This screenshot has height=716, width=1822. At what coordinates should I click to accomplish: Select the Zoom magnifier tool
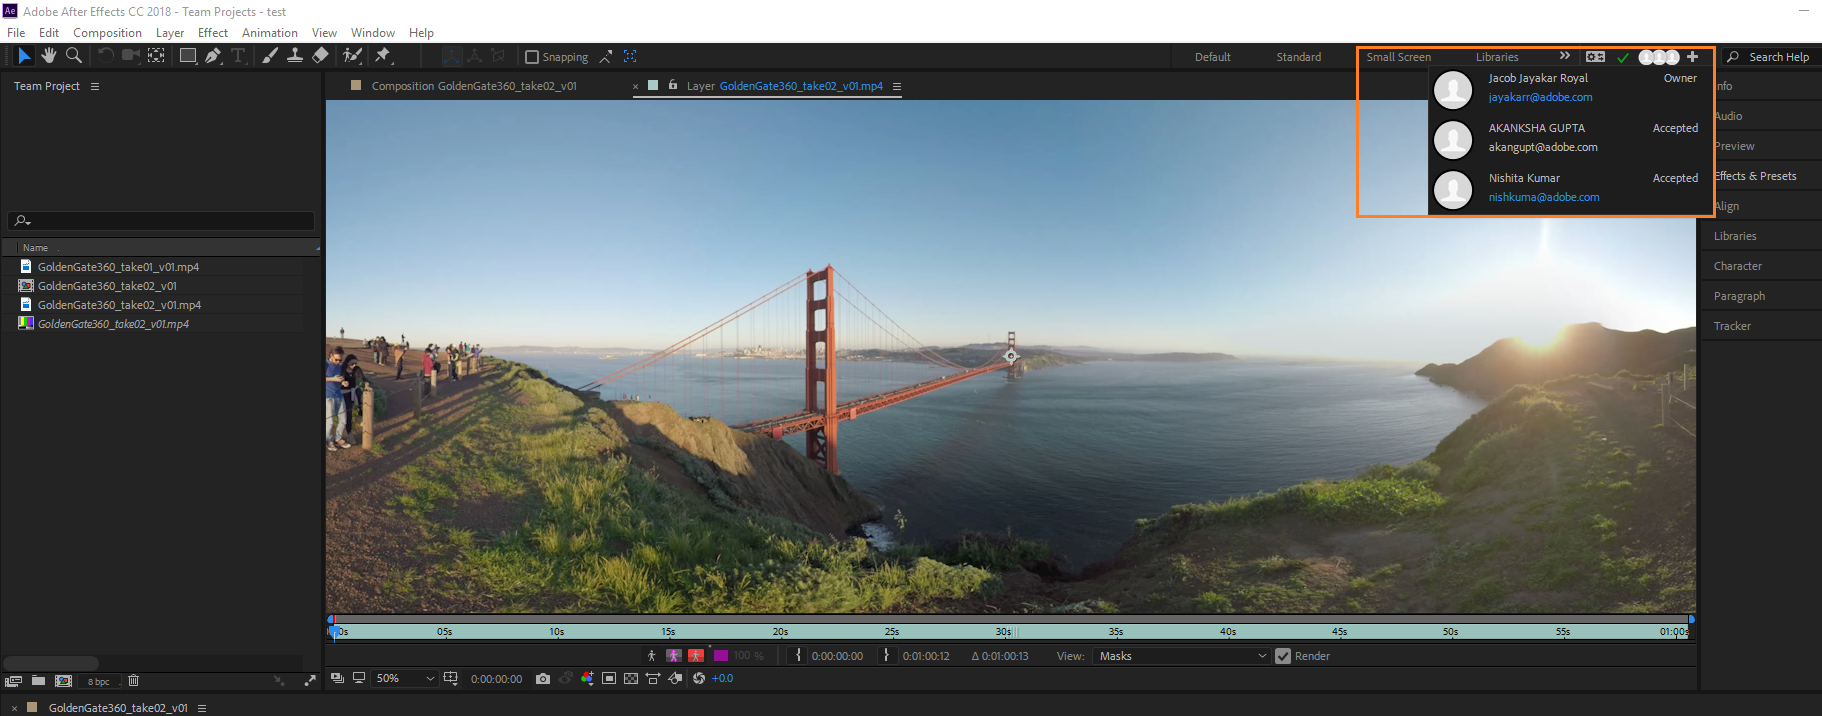pos(74,56)
